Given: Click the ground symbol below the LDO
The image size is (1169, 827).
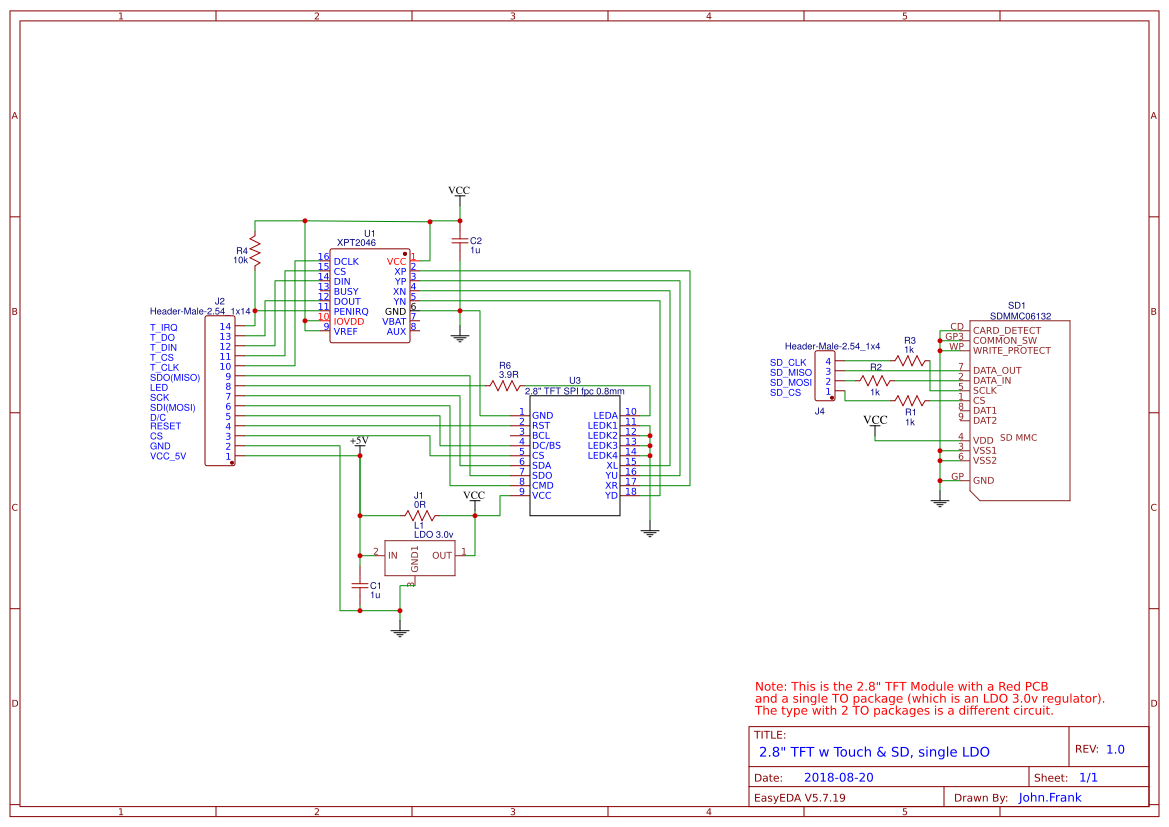Looking at the screenshot, I should (x=400, y=629).
